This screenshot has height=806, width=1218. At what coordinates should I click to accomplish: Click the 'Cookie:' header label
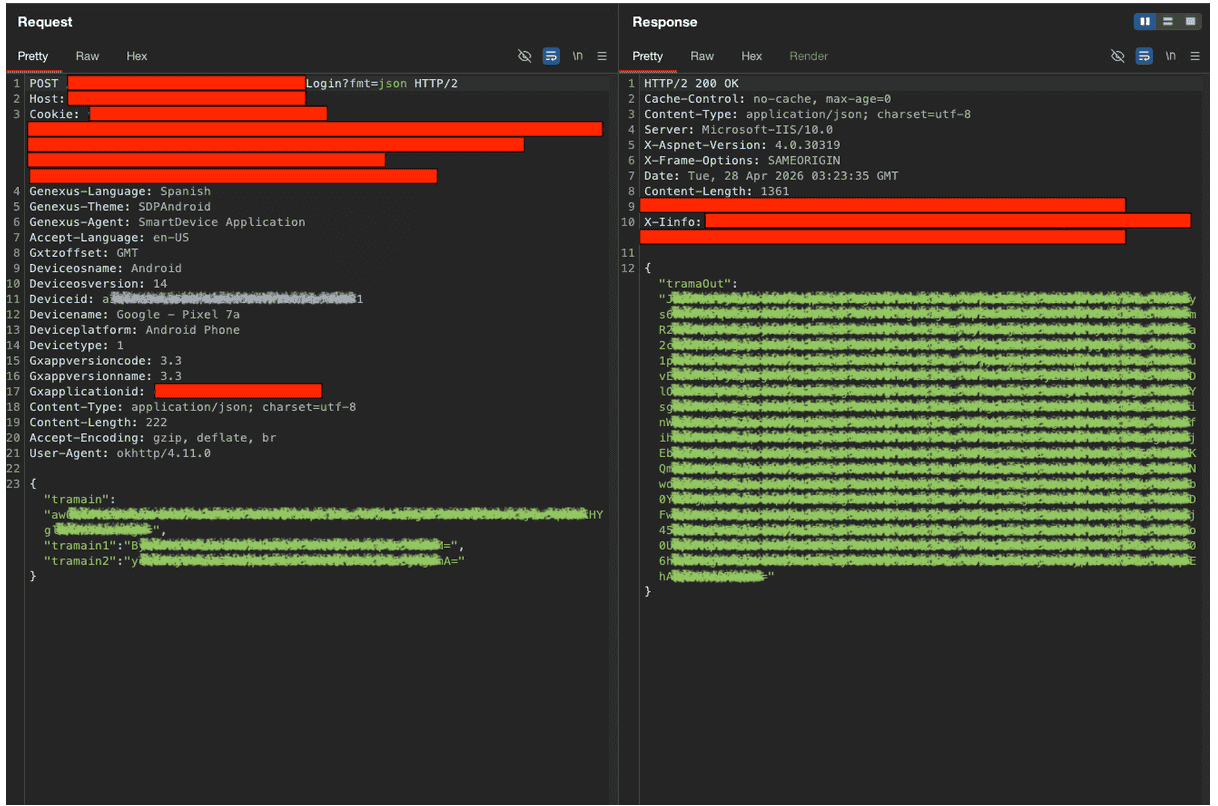tap(55, 114)
